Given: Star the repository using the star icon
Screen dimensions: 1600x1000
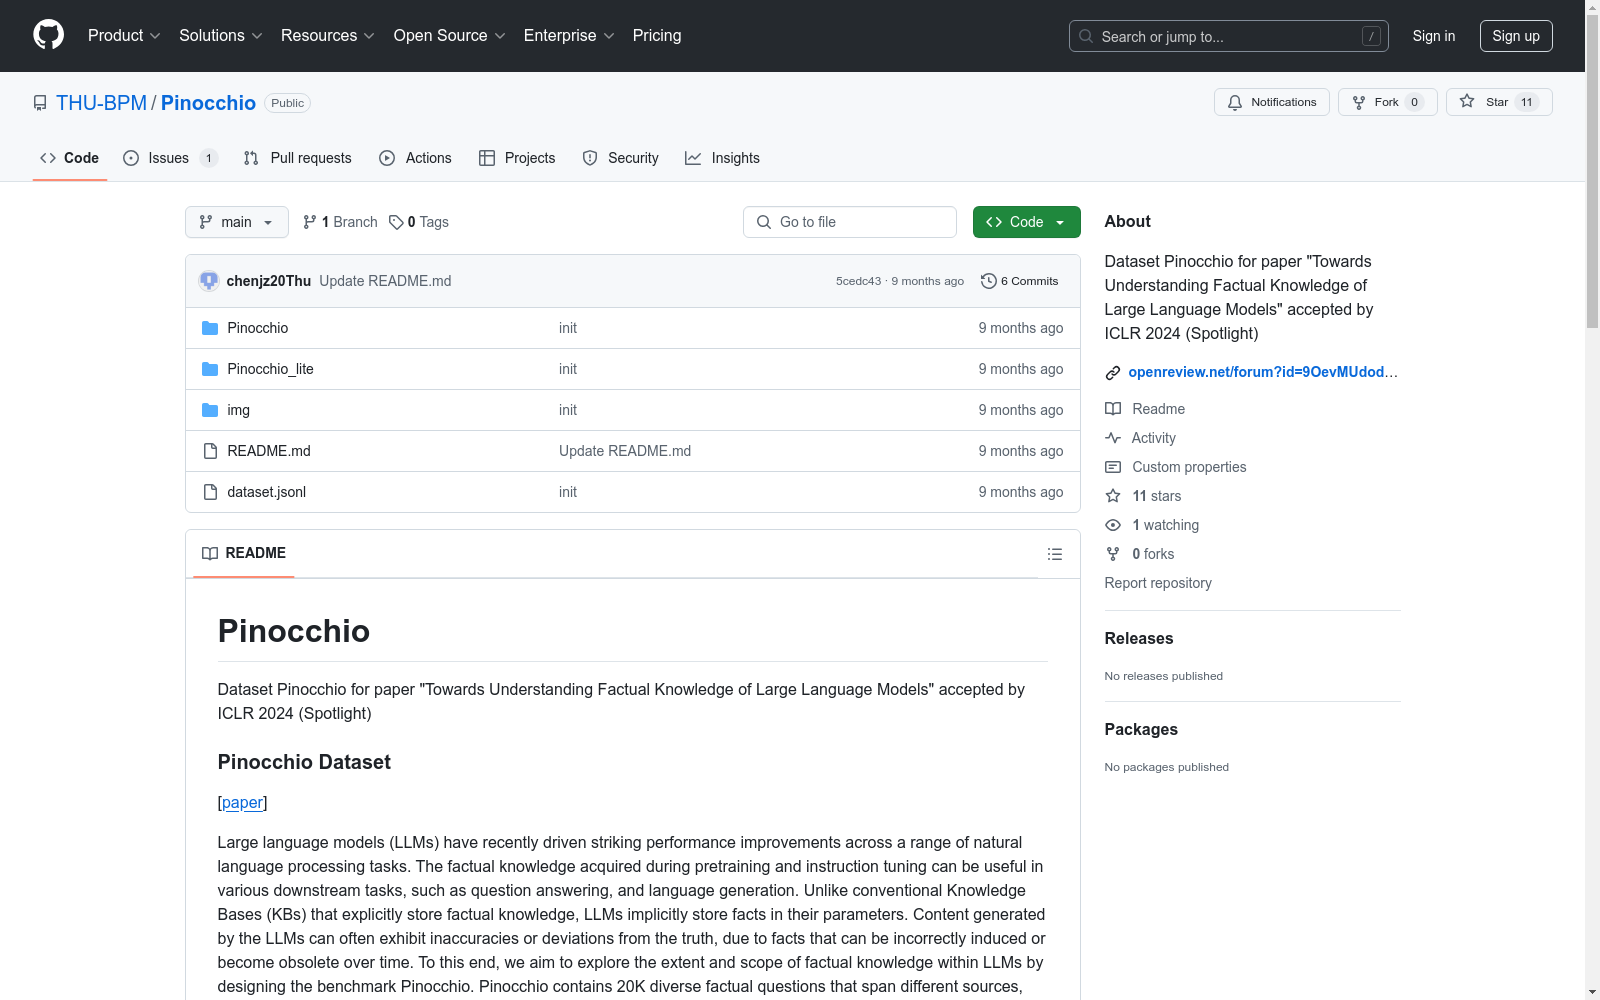Looking at the screenshot, I should pos(1467,101).
